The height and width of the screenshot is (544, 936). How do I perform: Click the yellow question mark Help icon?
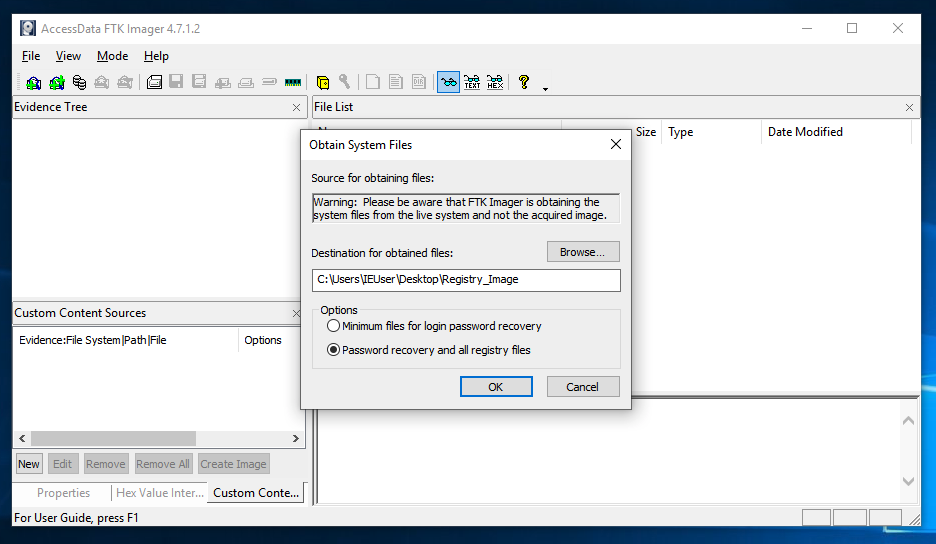pyautogui.click(x=524, y=82)
